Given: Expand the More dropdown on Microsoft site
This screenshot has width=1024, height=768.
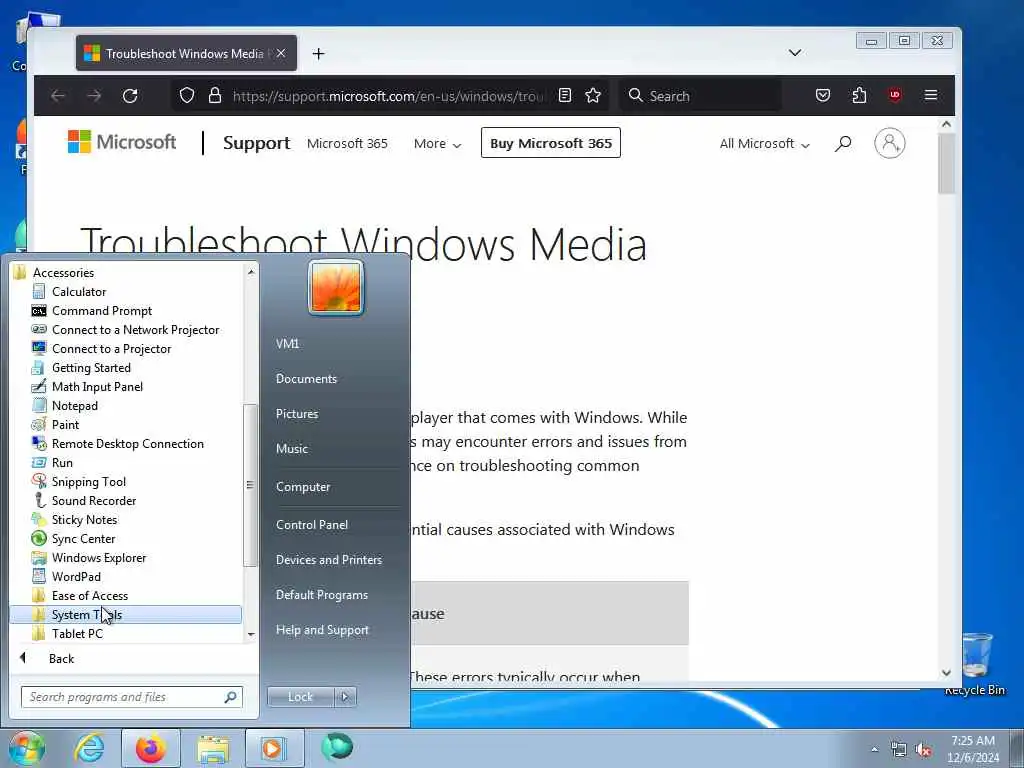Looking at the screenshot, I should 437,144.
